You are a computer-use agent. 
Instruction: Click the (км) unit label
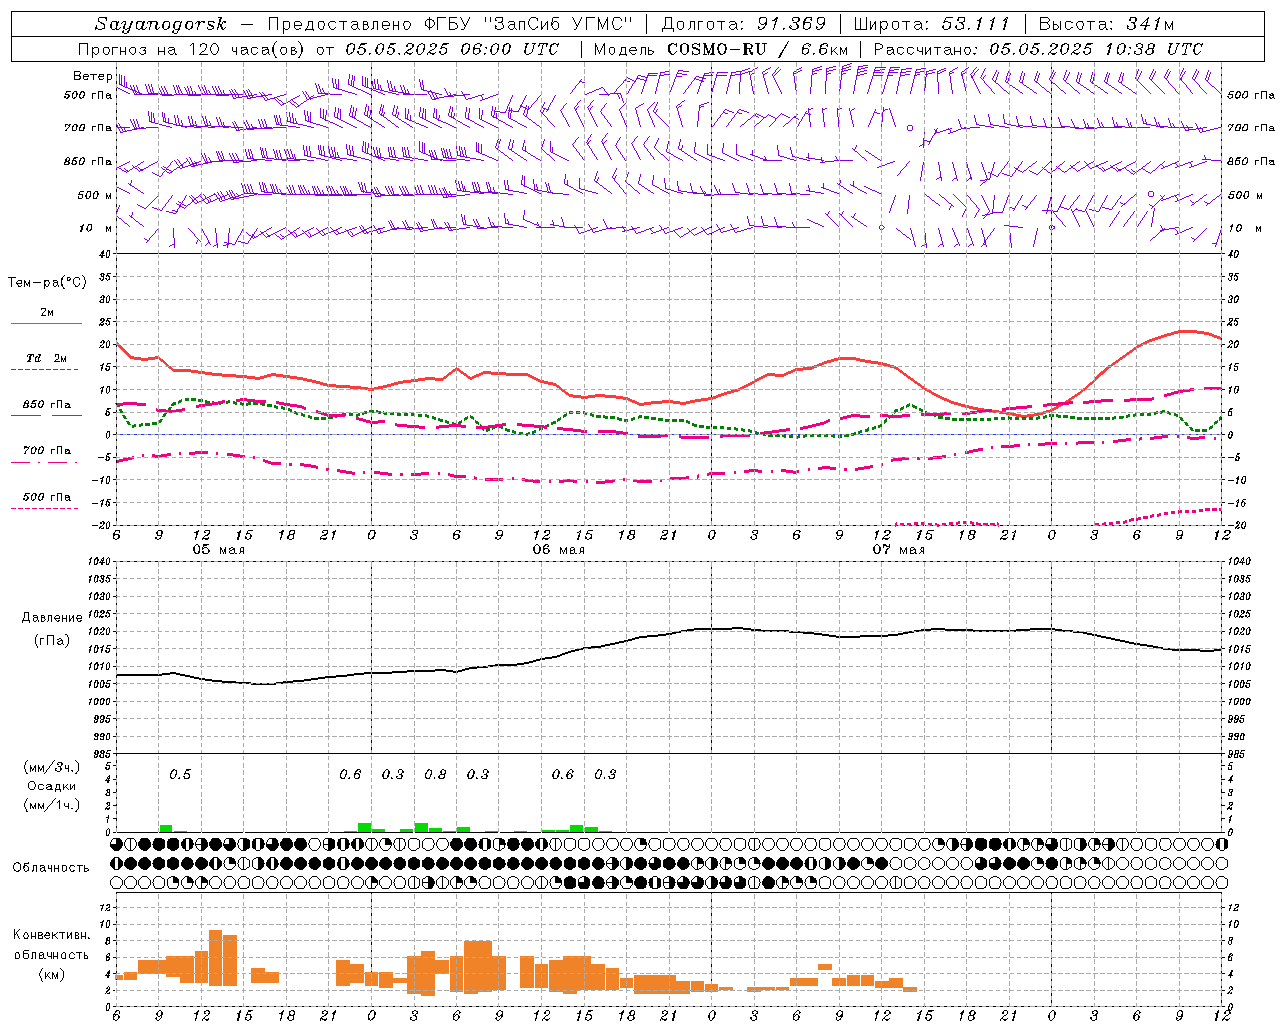click(52, 974)
